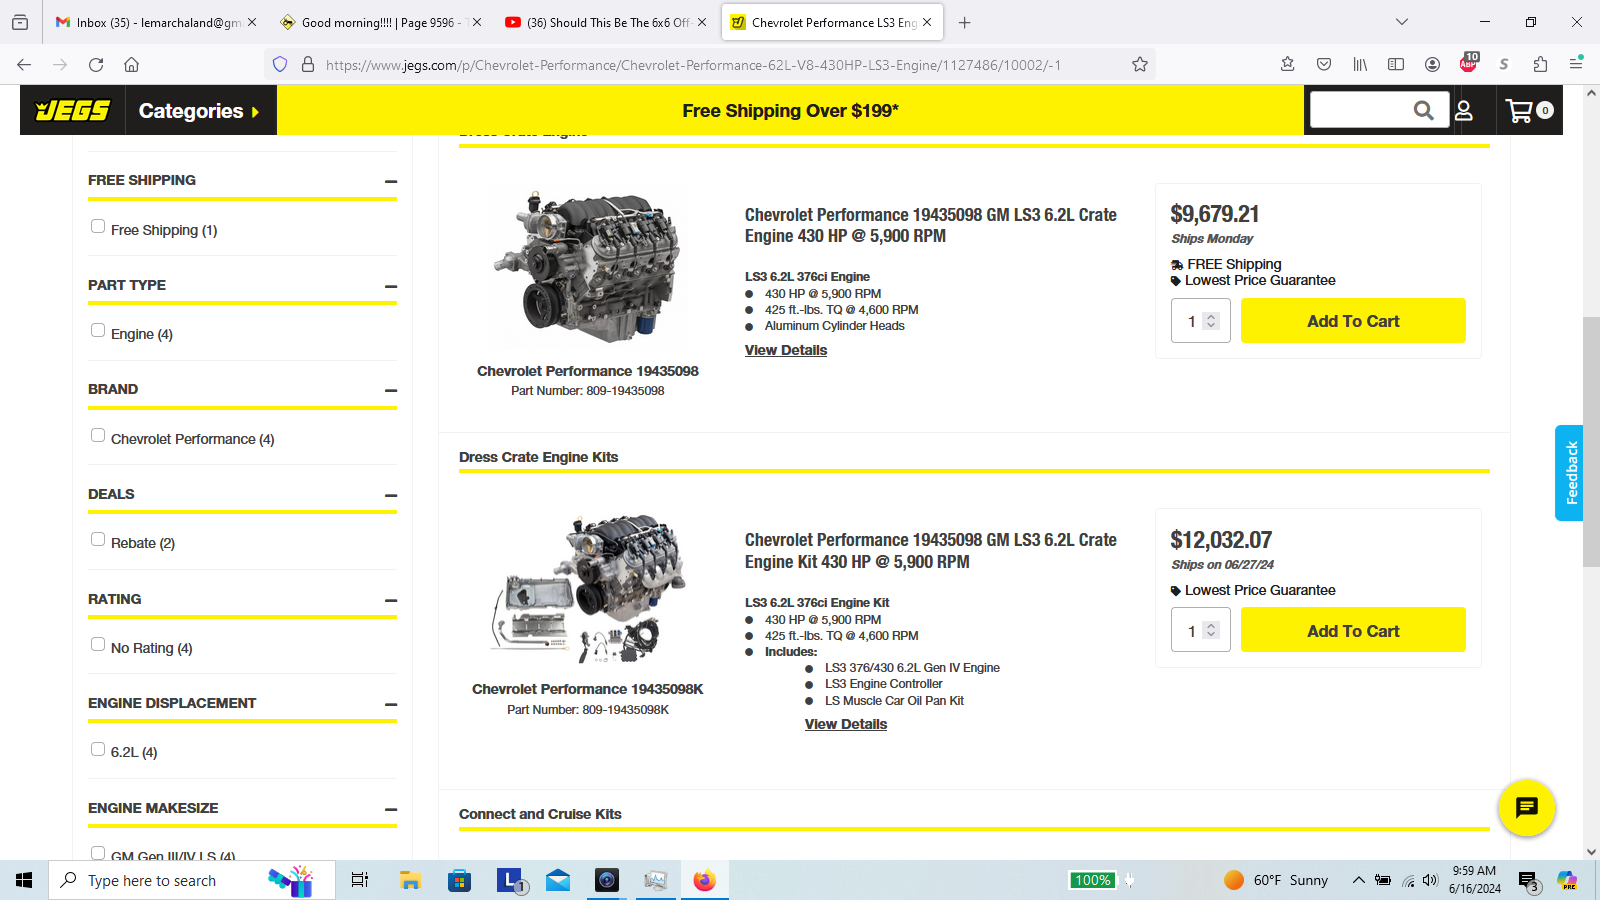Open library bookmarks icon

1360,64
